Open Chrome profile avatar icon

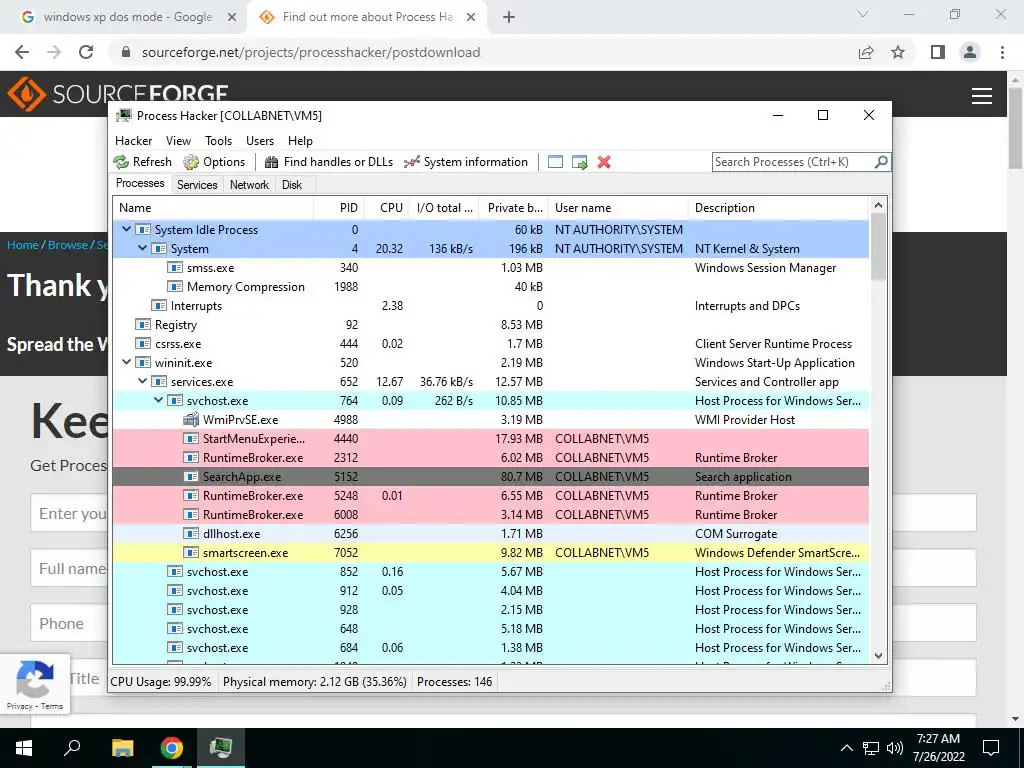[970, 52]
